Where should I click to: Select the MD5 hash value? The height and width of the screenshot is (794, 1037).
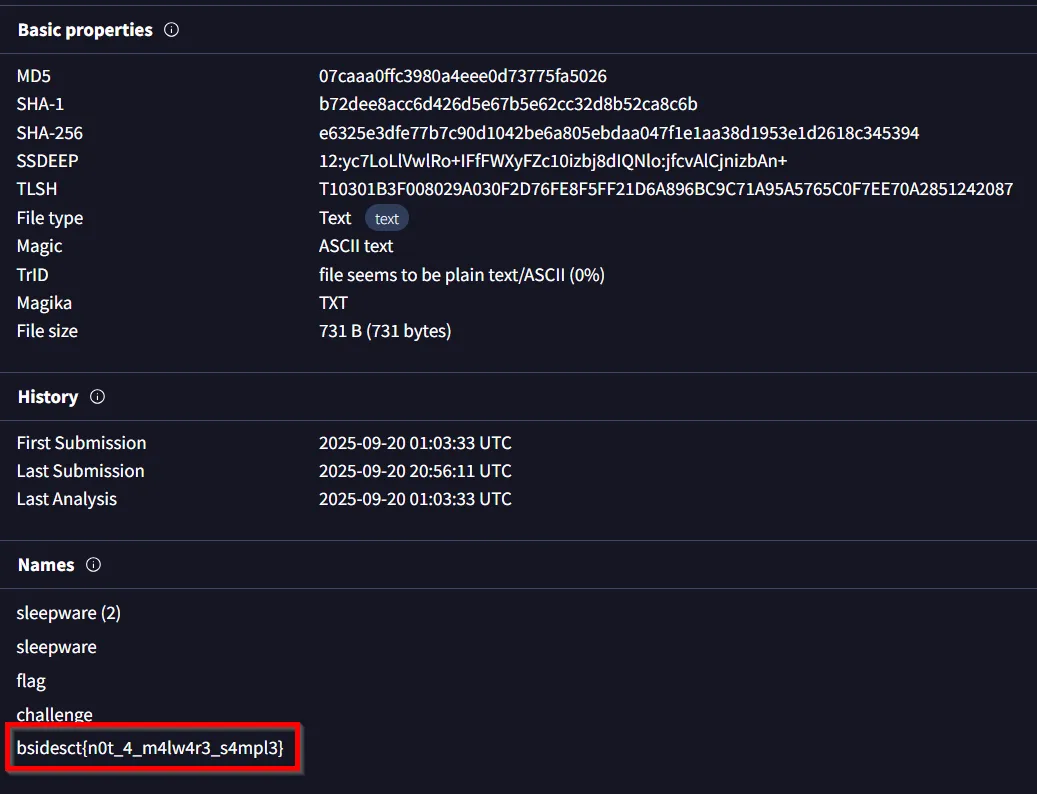[462, 76]
